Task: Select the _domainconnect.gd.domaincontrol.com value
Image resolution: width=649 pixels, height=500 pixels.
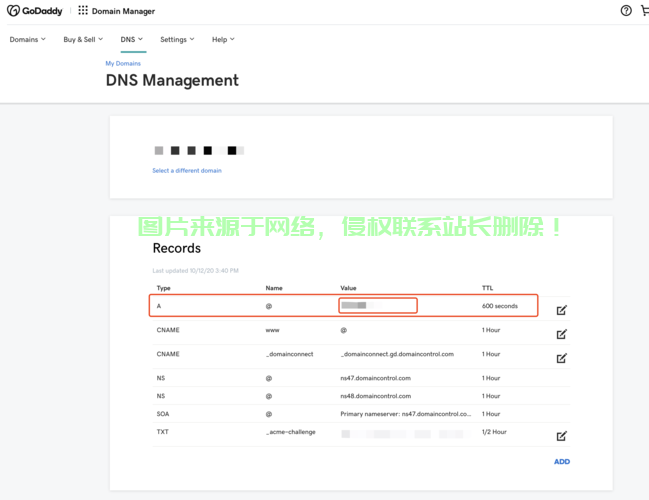Action: 397,354
